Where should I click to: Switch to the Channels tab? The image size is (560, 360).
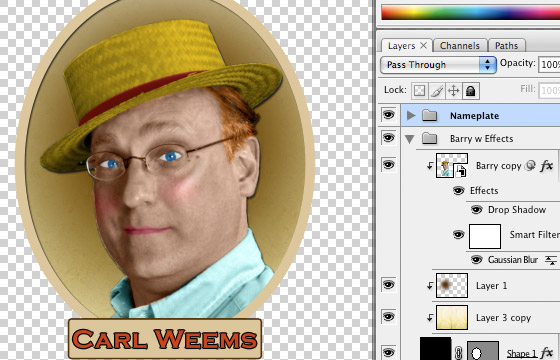pos(460,46)
